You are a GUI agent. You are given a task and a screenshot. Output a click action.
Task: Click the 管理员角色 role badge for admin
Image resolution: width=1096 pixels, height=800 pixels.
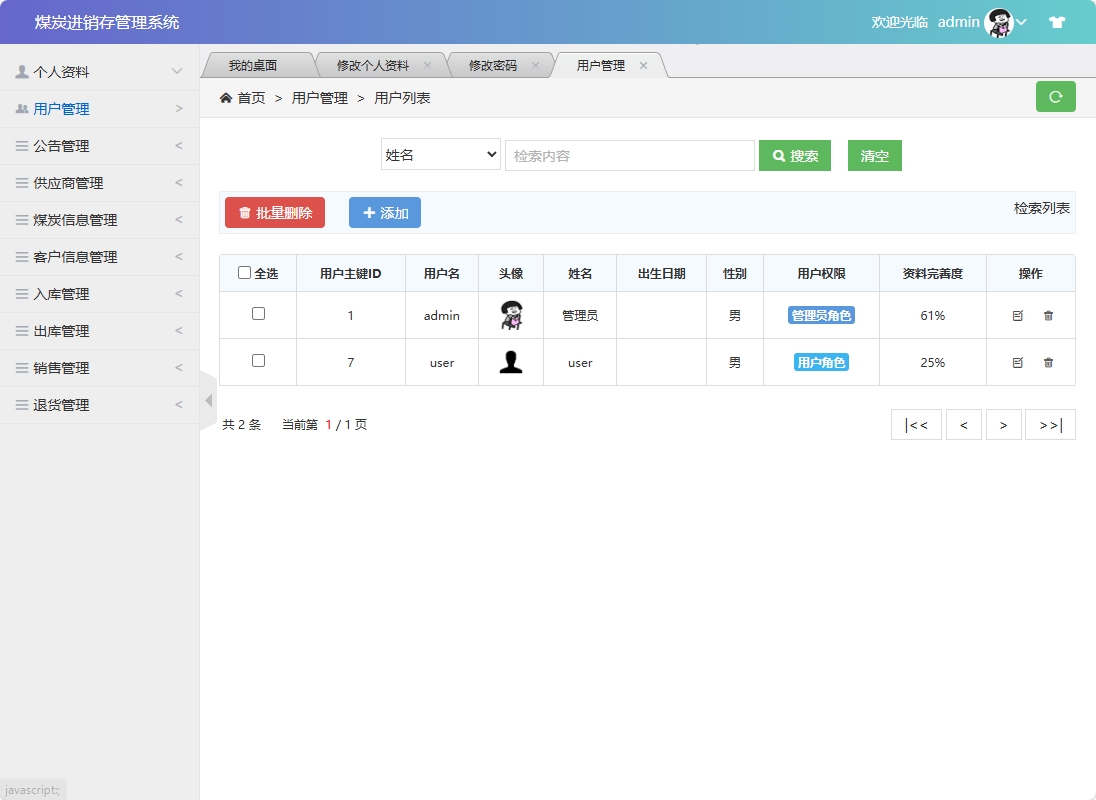coord(820,315)
